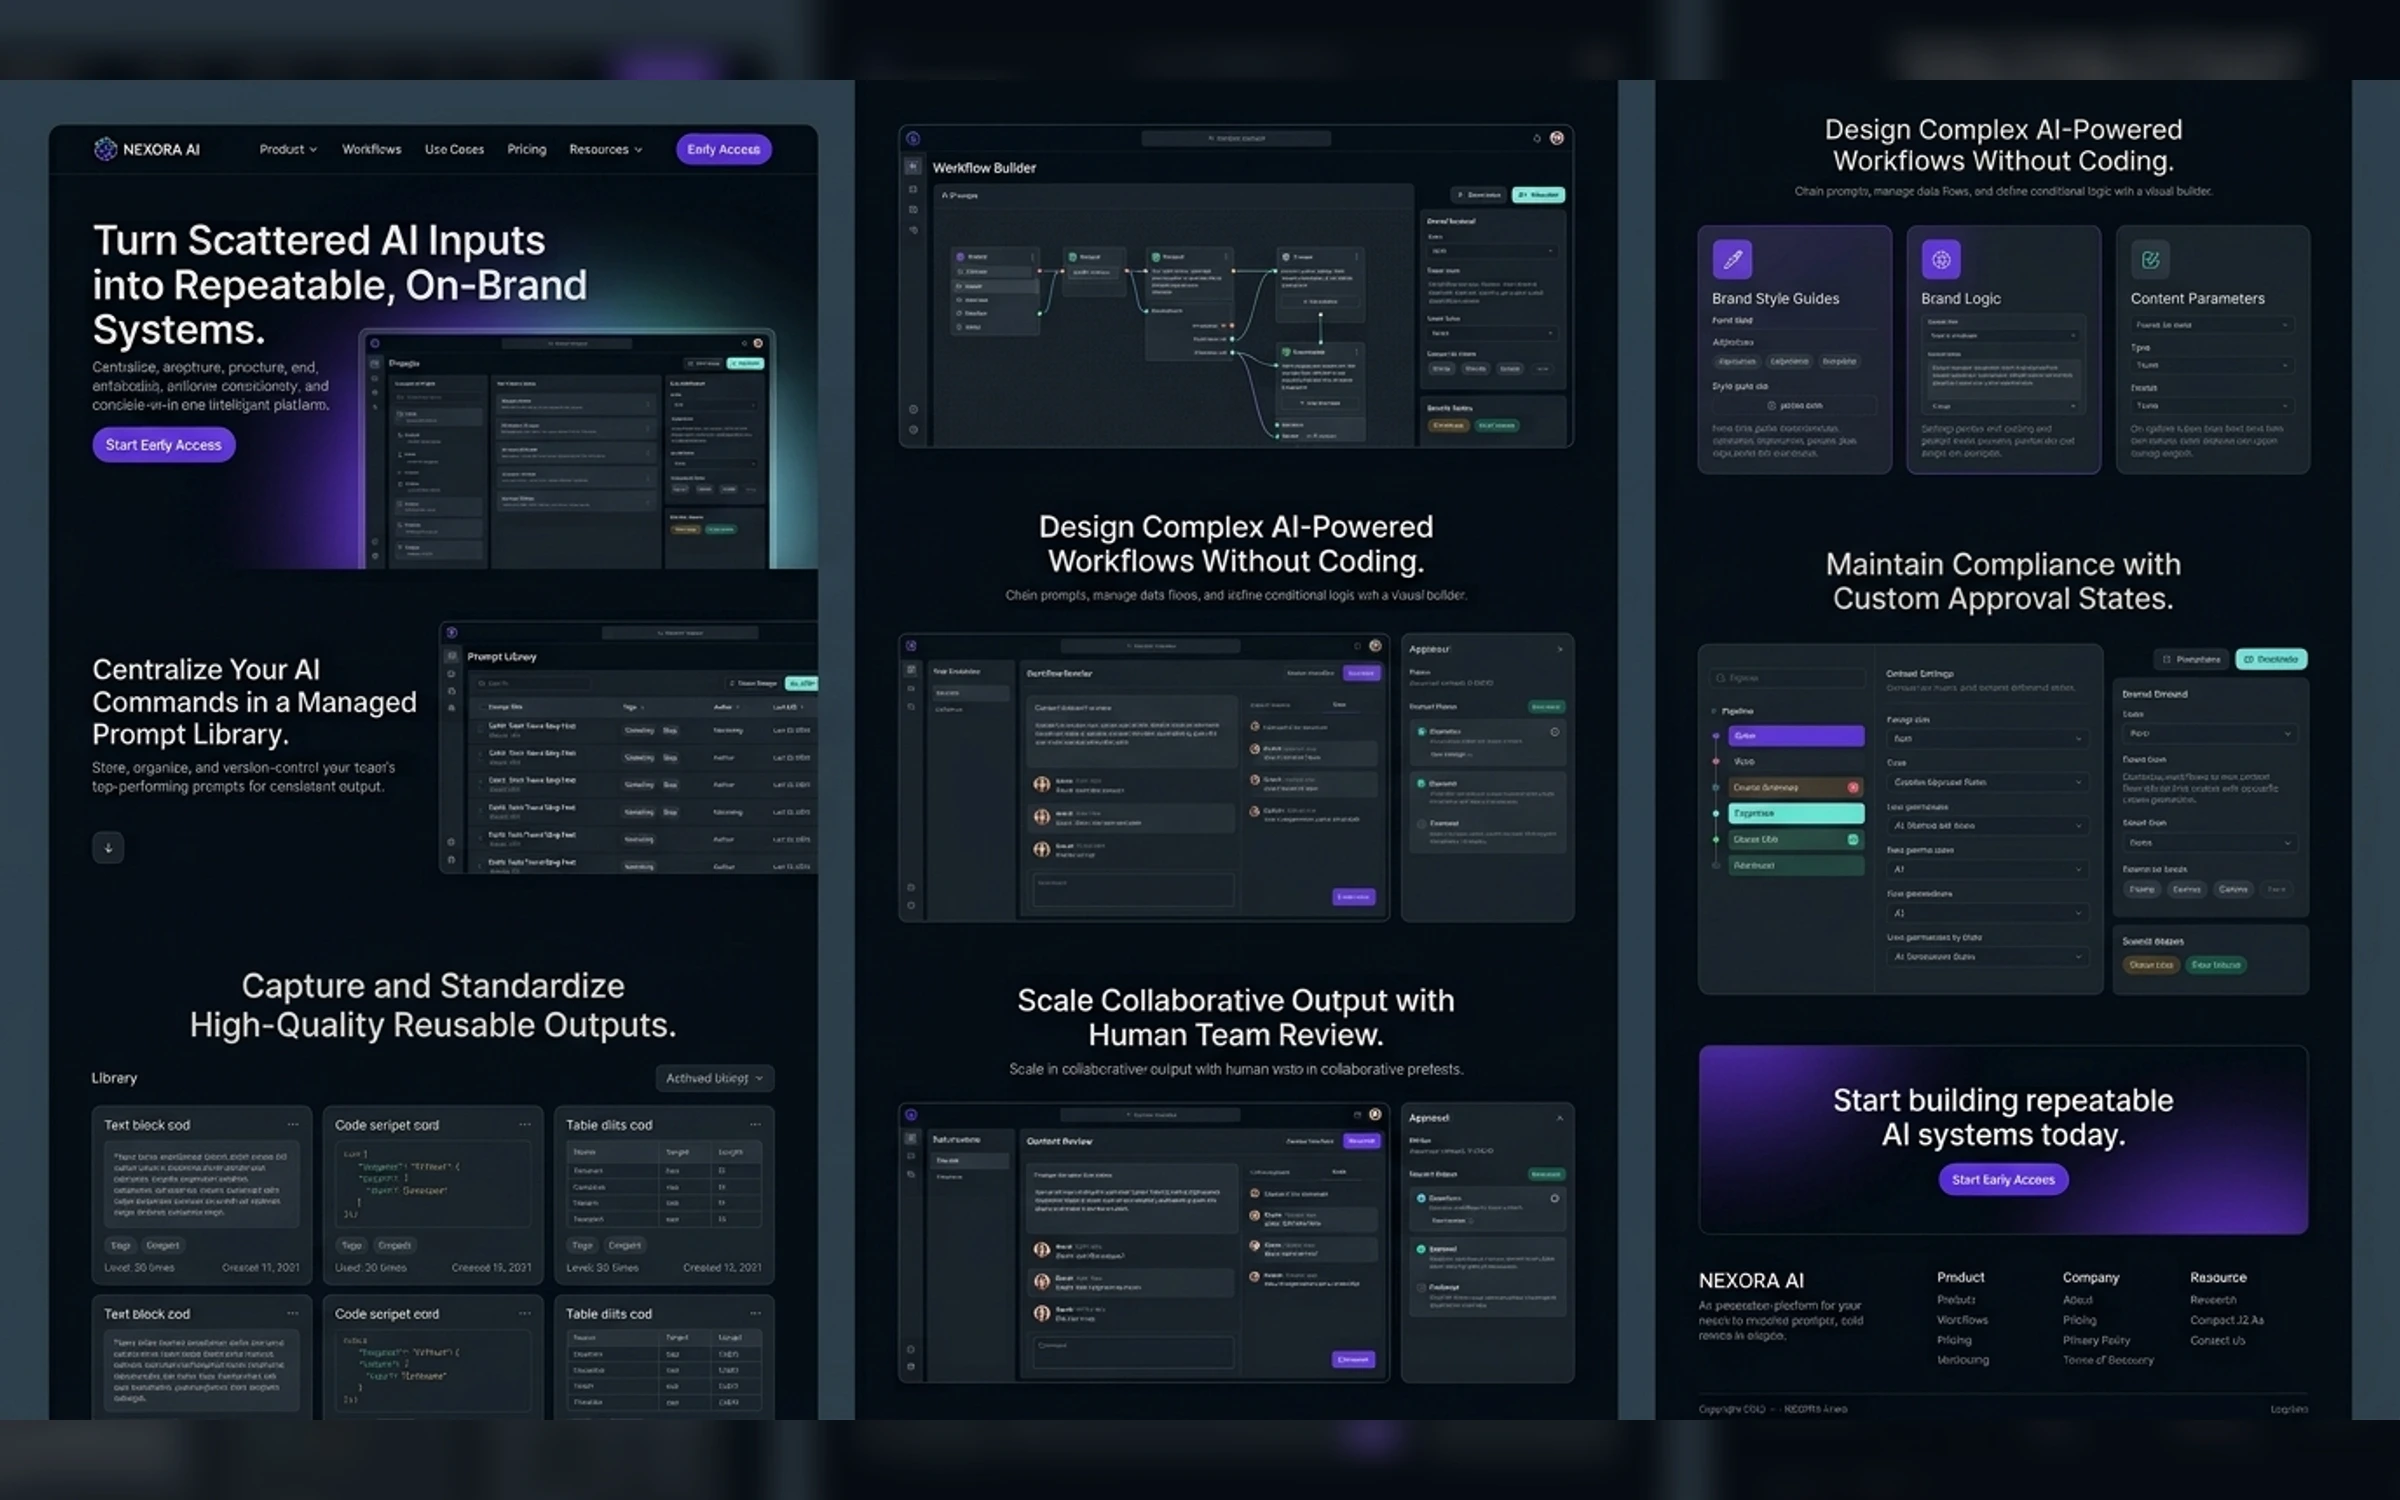Click the green badge icon on dark-green pipeline step
Screen dimensions: 2400x1500
coord(1853,839)
